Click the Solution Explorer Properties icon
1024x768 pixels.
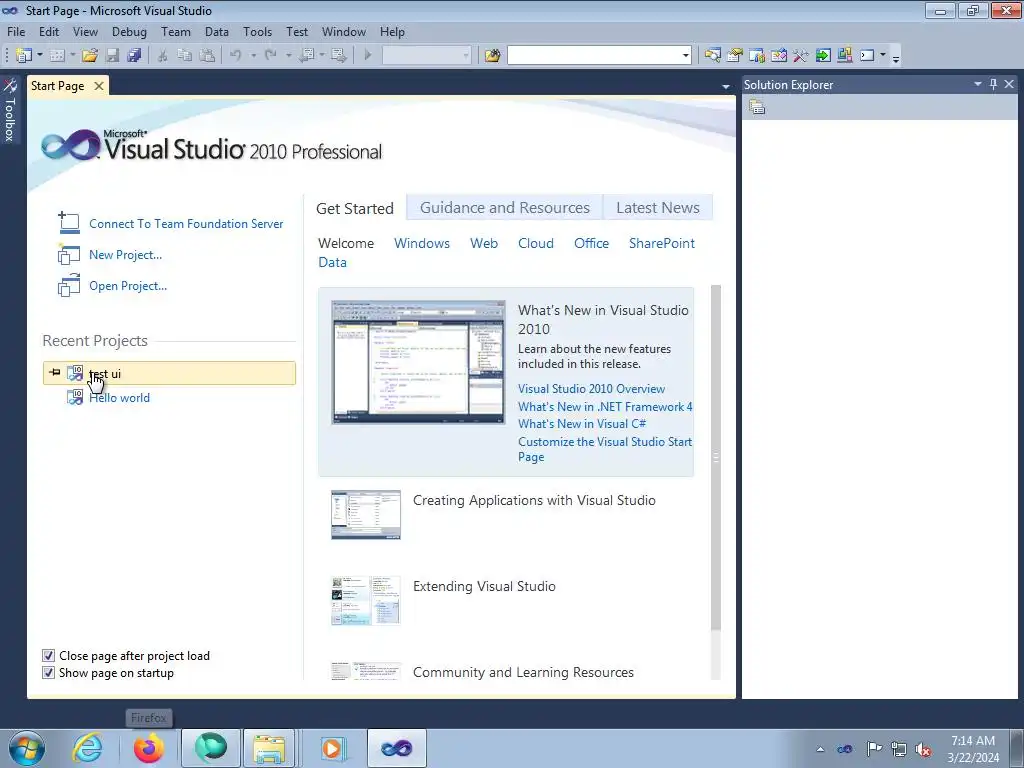coord(757,107)
